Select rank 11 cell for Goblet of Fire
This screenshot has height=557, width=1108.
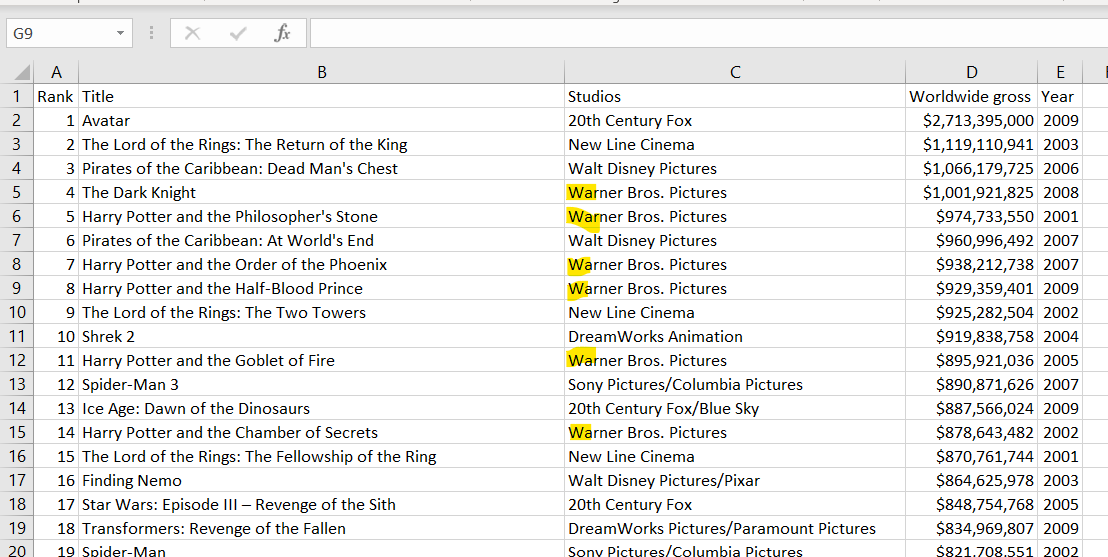tap(56, 360)
